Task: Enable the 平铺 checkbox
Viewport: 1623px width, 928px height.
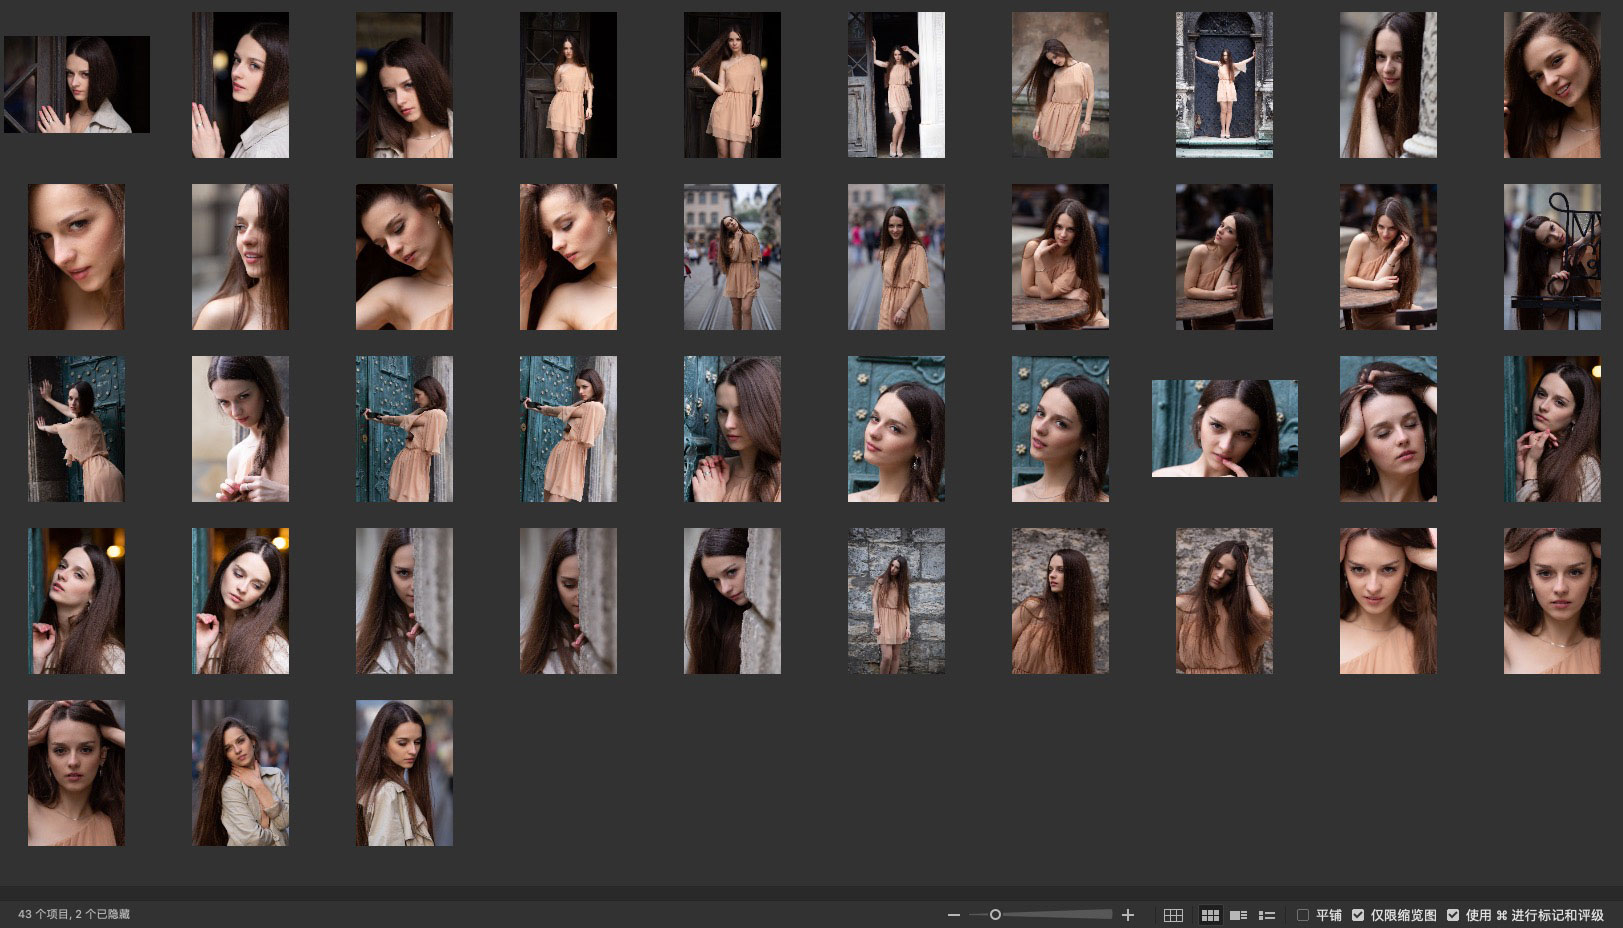Action: coord(1303,915)
